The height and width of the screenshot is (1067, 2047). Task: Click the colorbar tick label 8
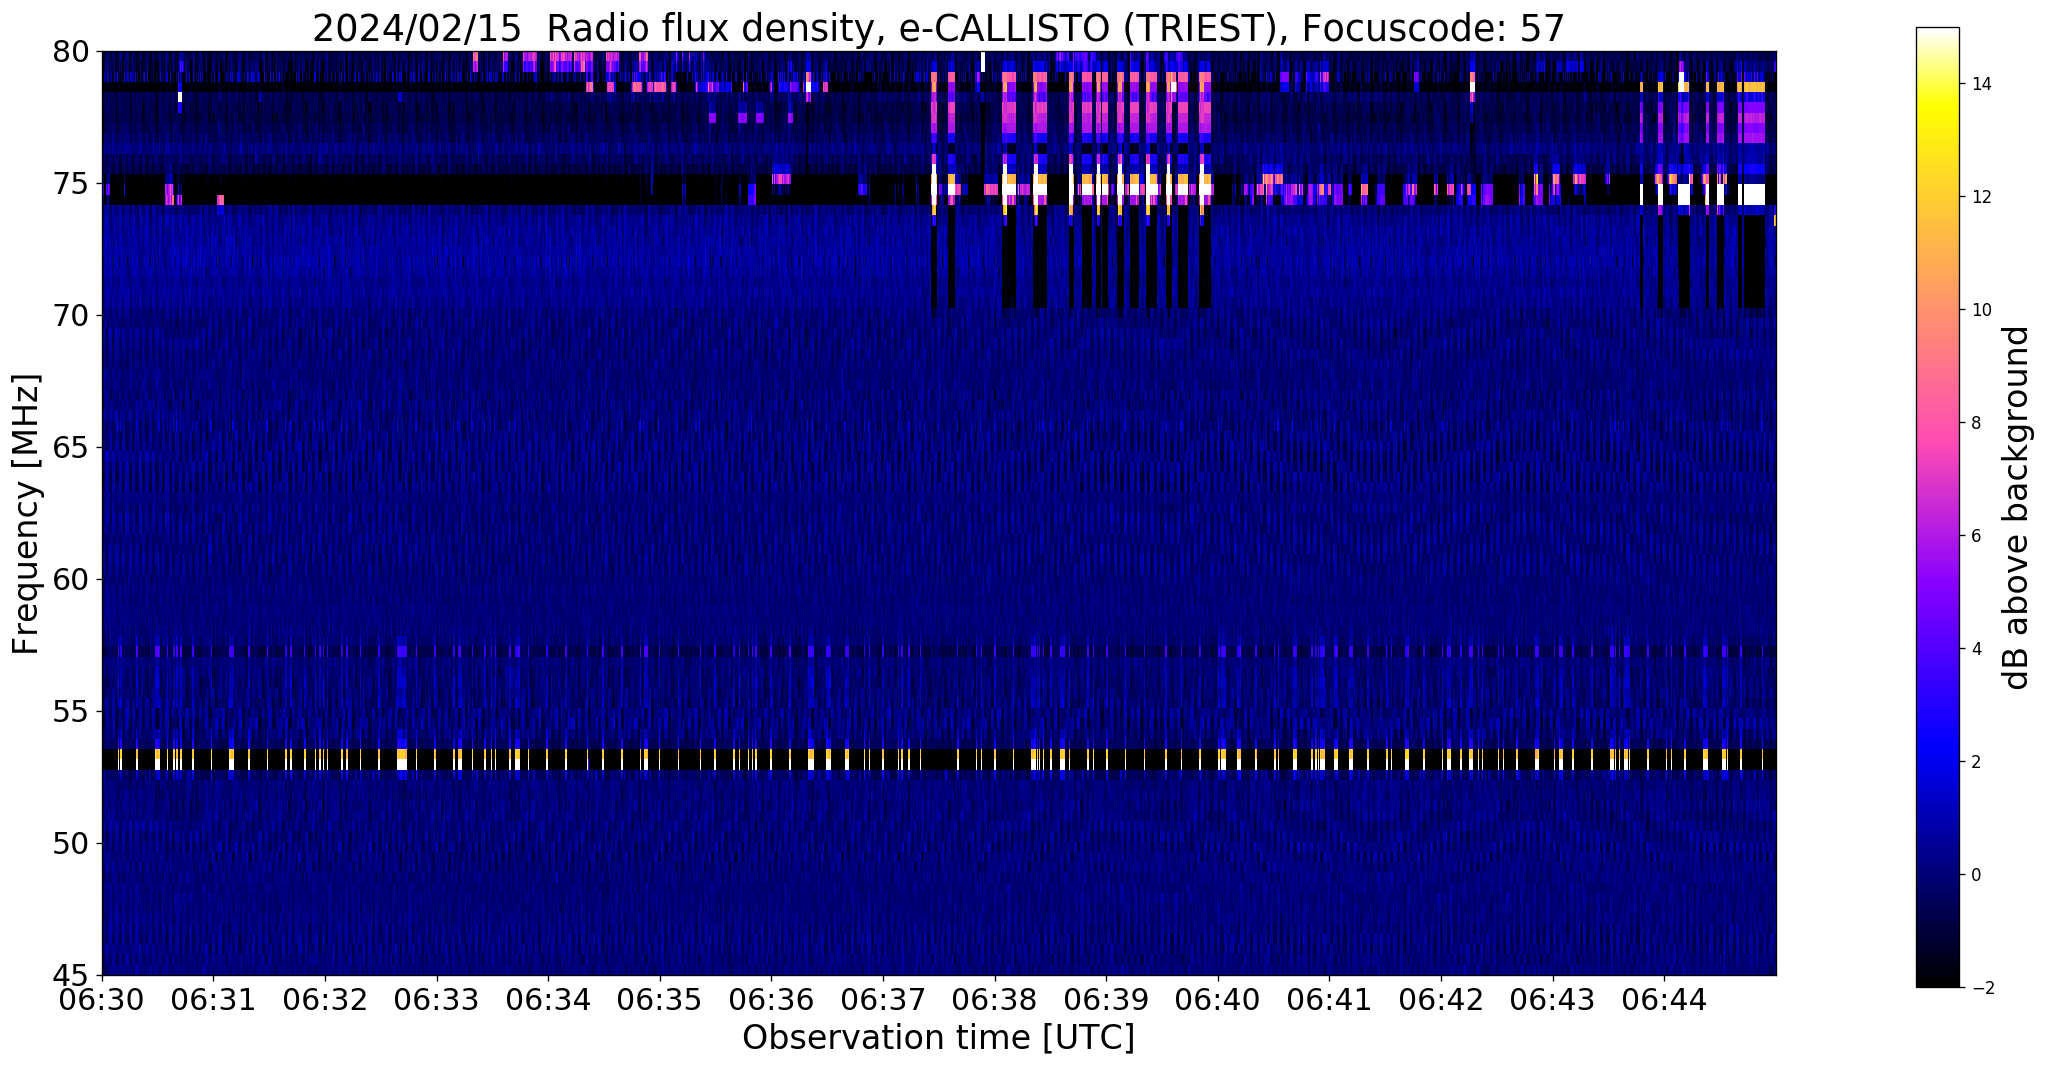click(x=1975, y=423)
